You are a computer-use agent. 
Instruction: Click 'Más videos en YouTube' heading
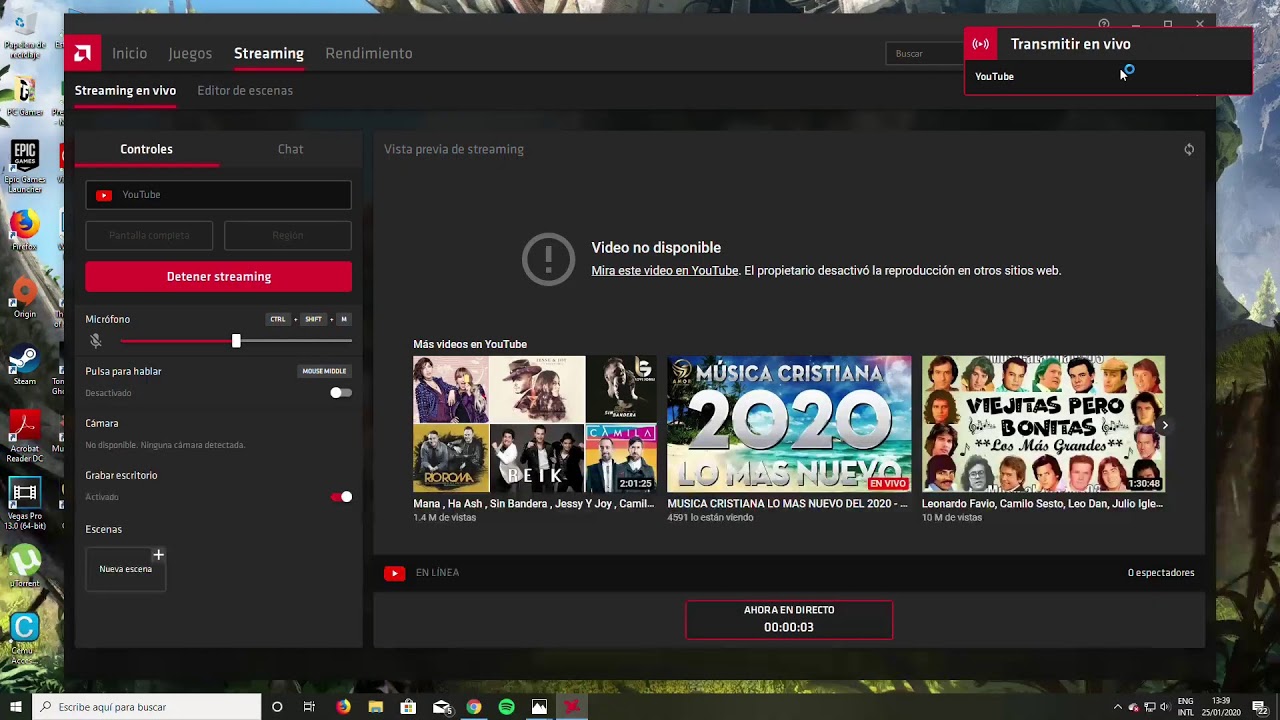(x=470, y=344)
